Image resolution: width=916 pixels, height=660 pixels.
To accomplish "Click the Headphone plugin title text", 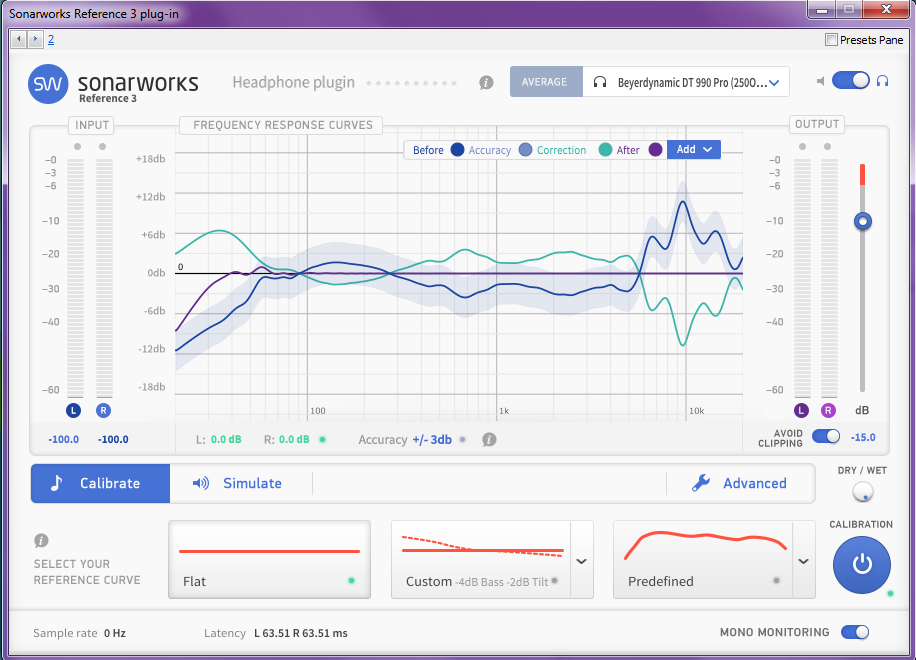I will [x=293, y=82].
